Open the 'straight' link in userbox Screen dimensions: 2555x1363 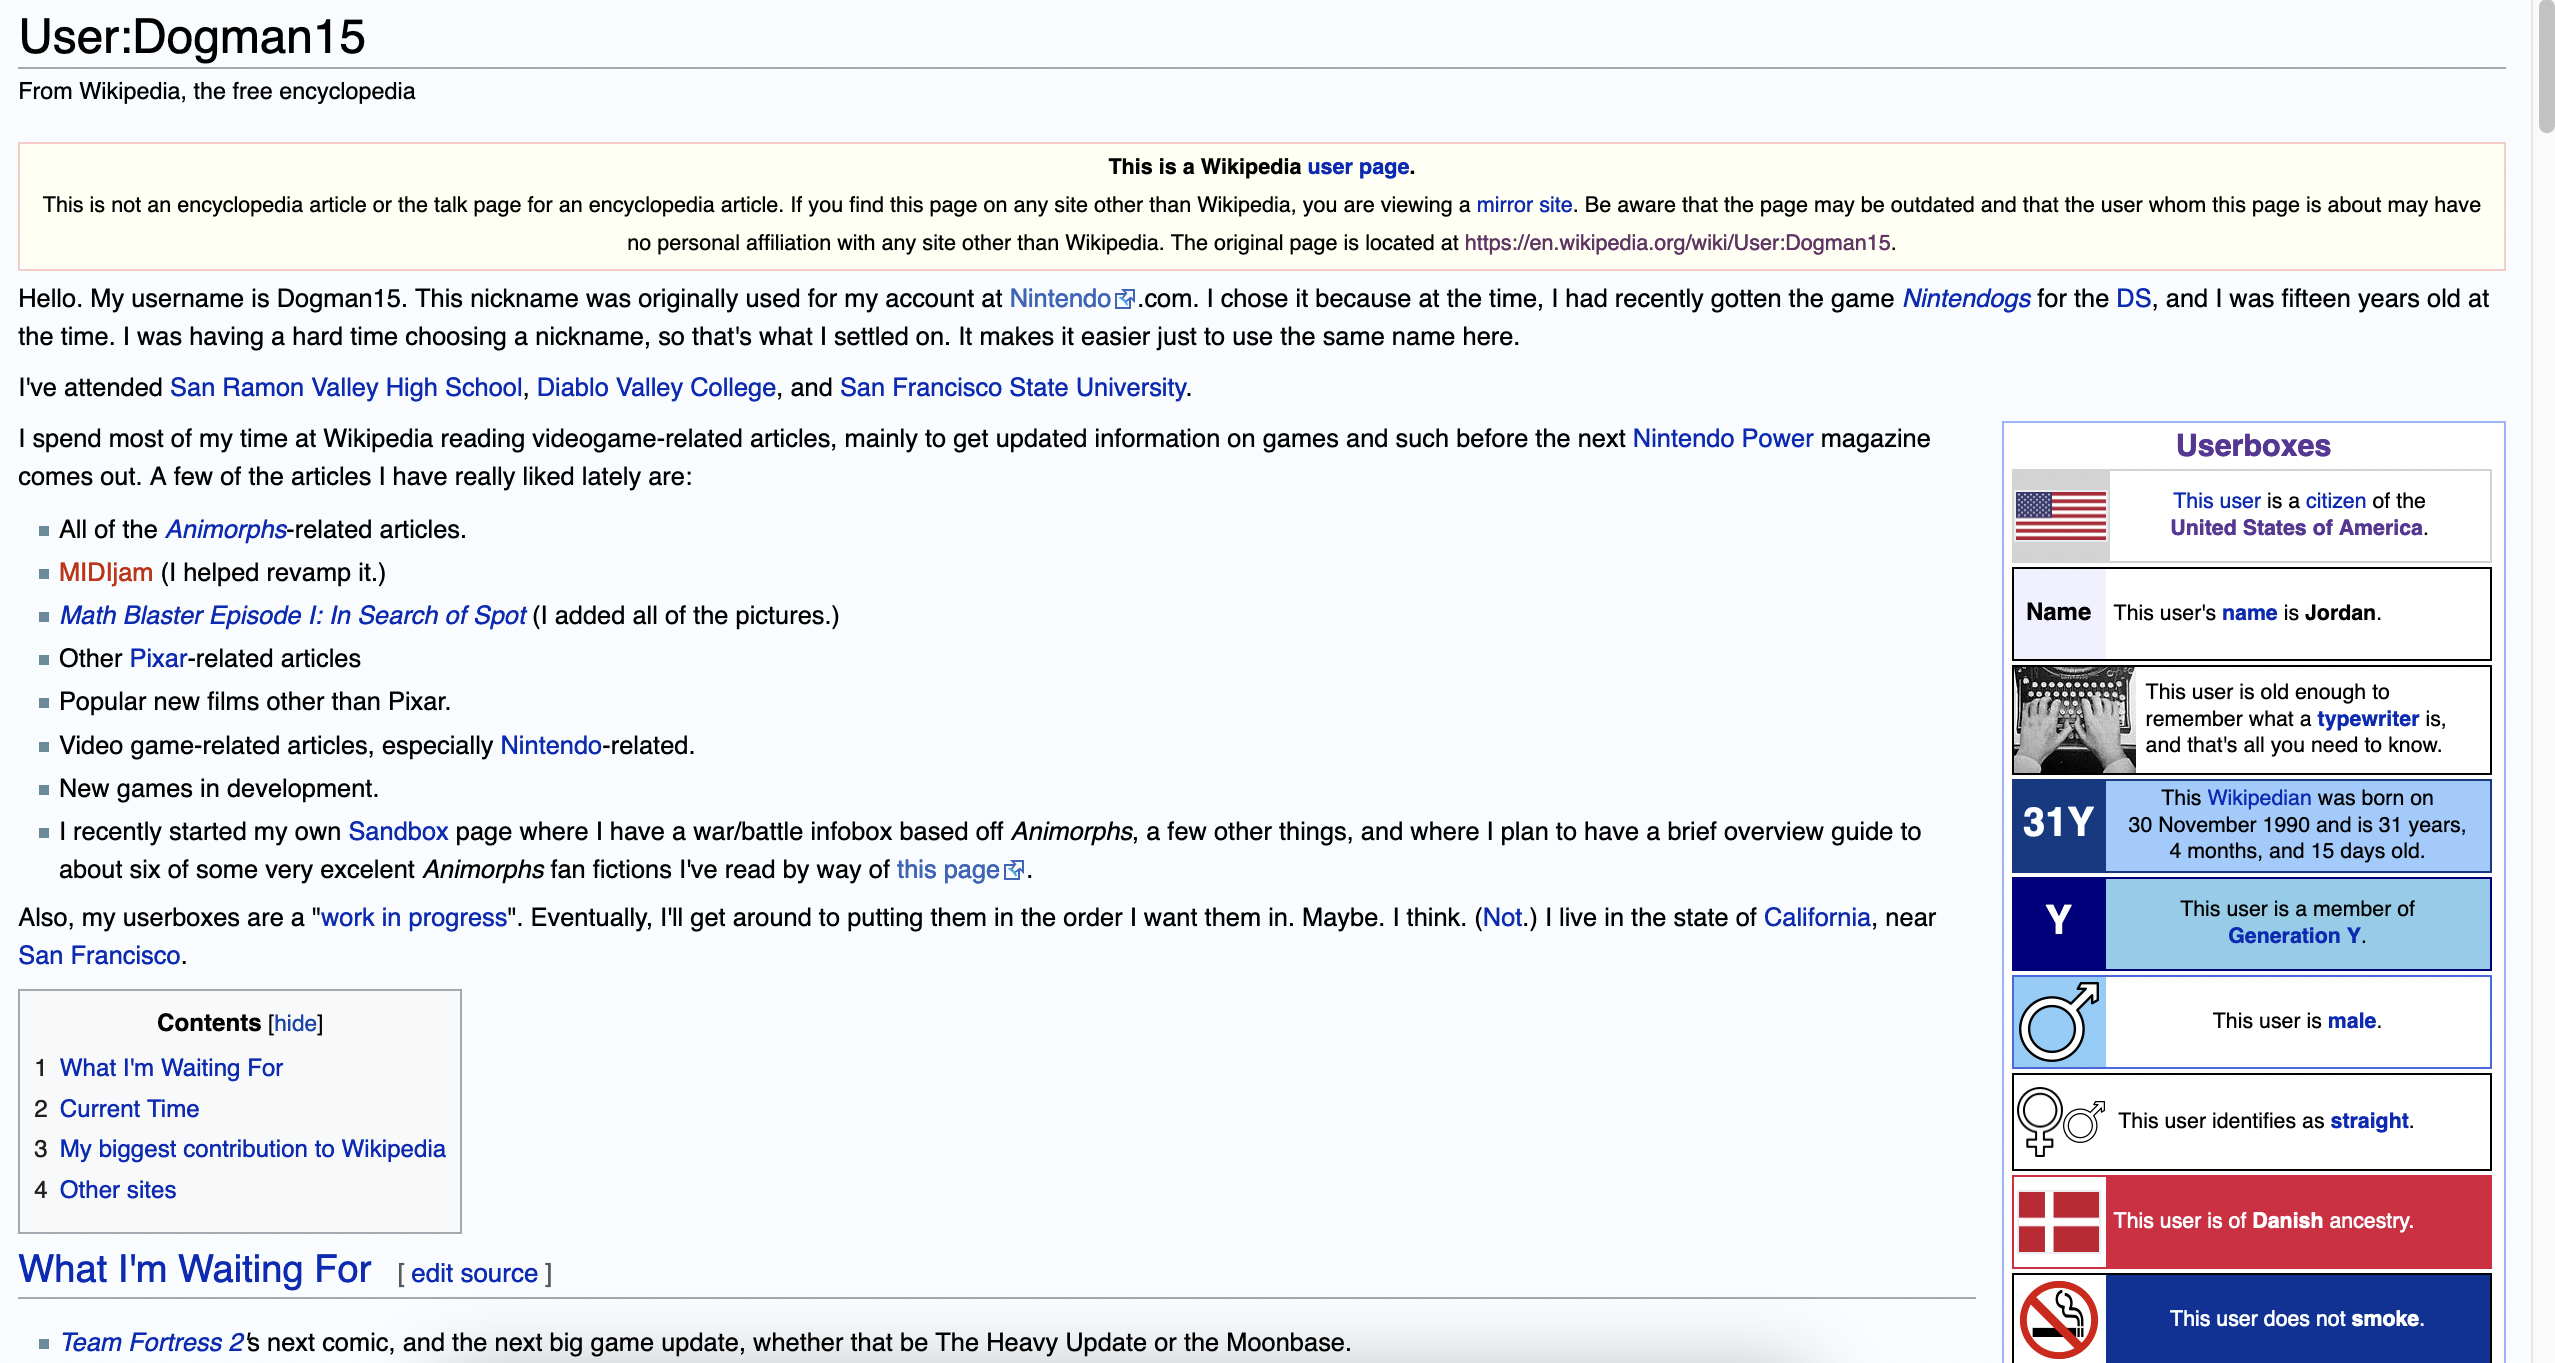(2368, 1121)
